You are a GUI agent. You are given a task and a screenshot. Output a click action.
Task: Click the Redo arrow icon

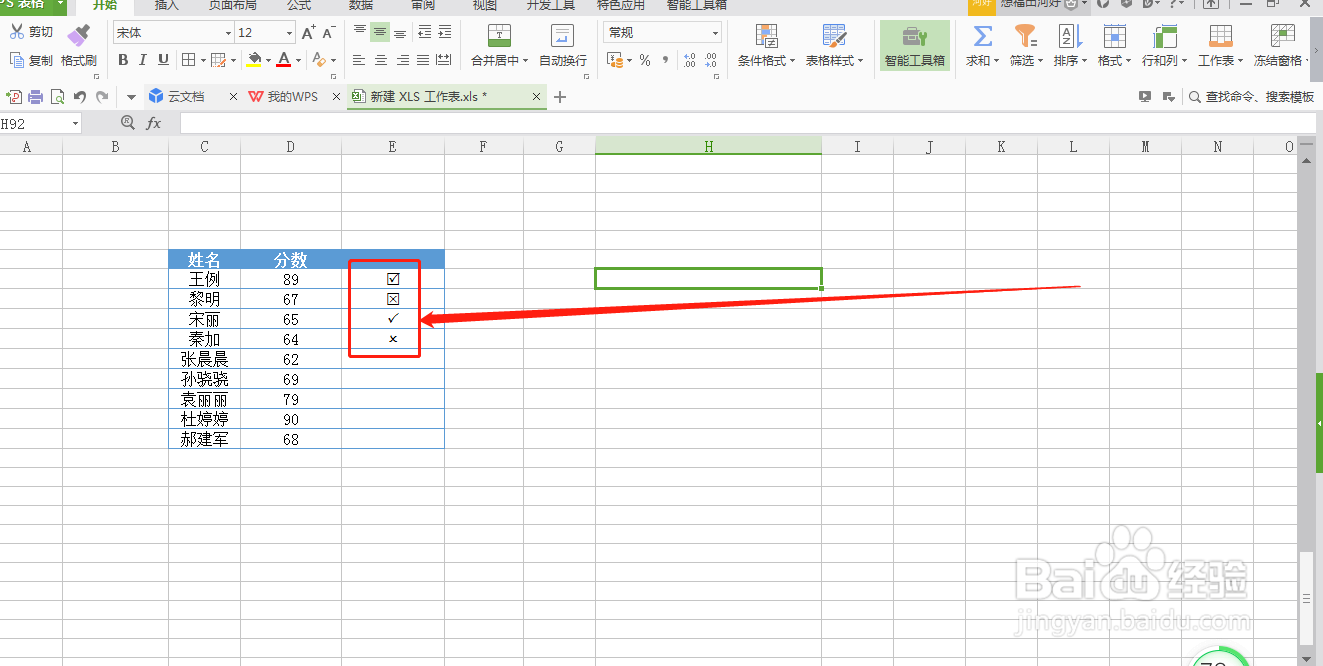pos(101,97)
